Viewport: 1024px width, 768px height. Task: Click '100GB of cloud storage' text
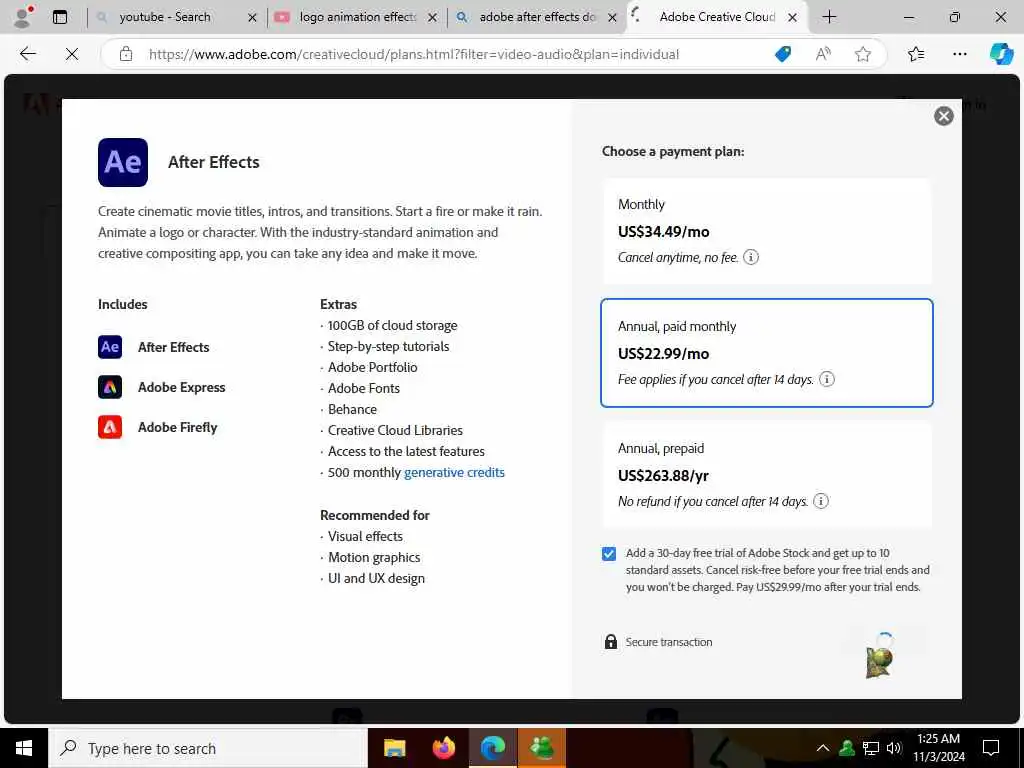click(392, 325)
